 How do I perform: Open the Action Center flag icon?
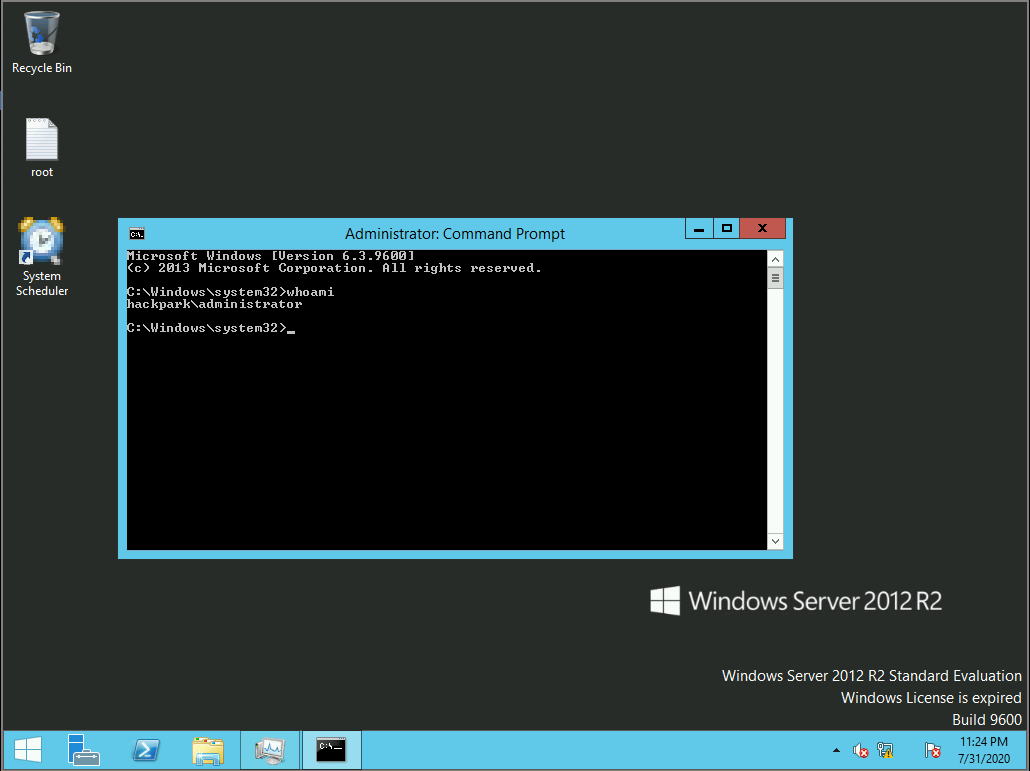click(x=932, y=750)
